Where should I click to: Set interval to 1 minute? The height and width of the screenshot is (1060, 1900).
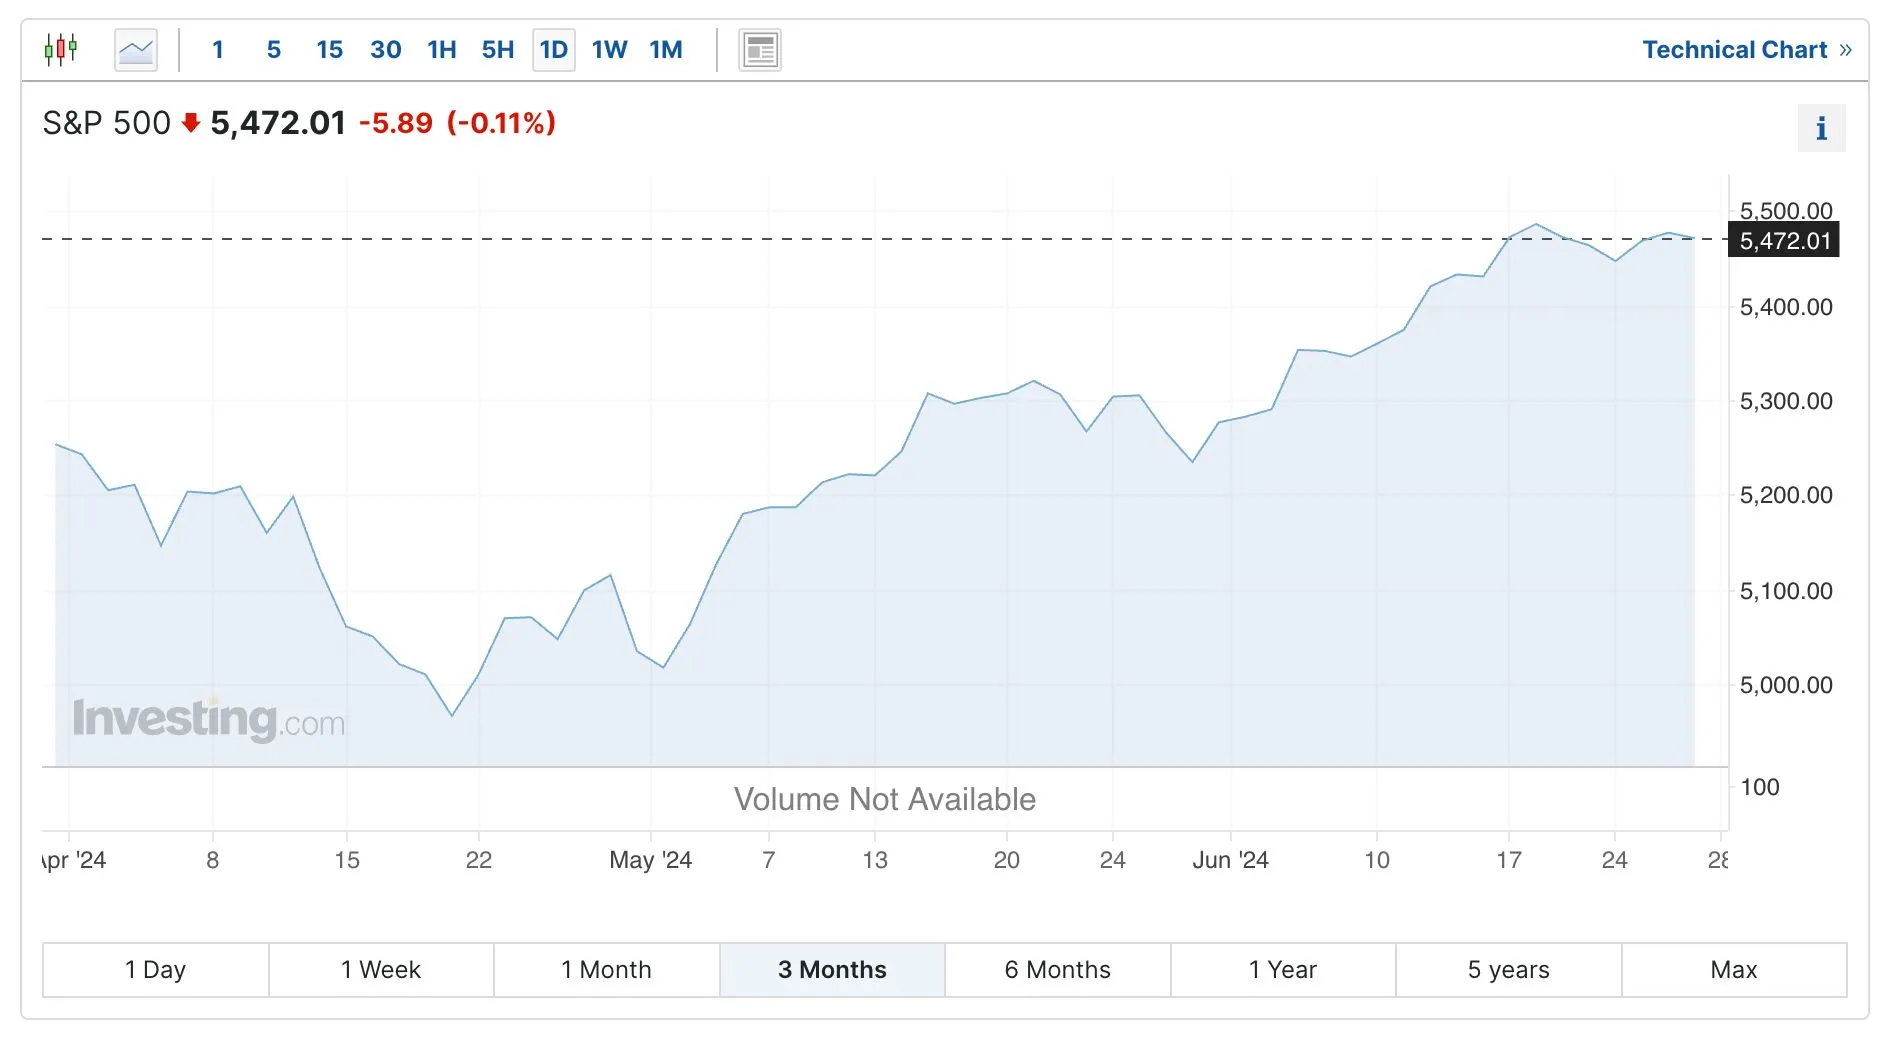pos(218,50)
